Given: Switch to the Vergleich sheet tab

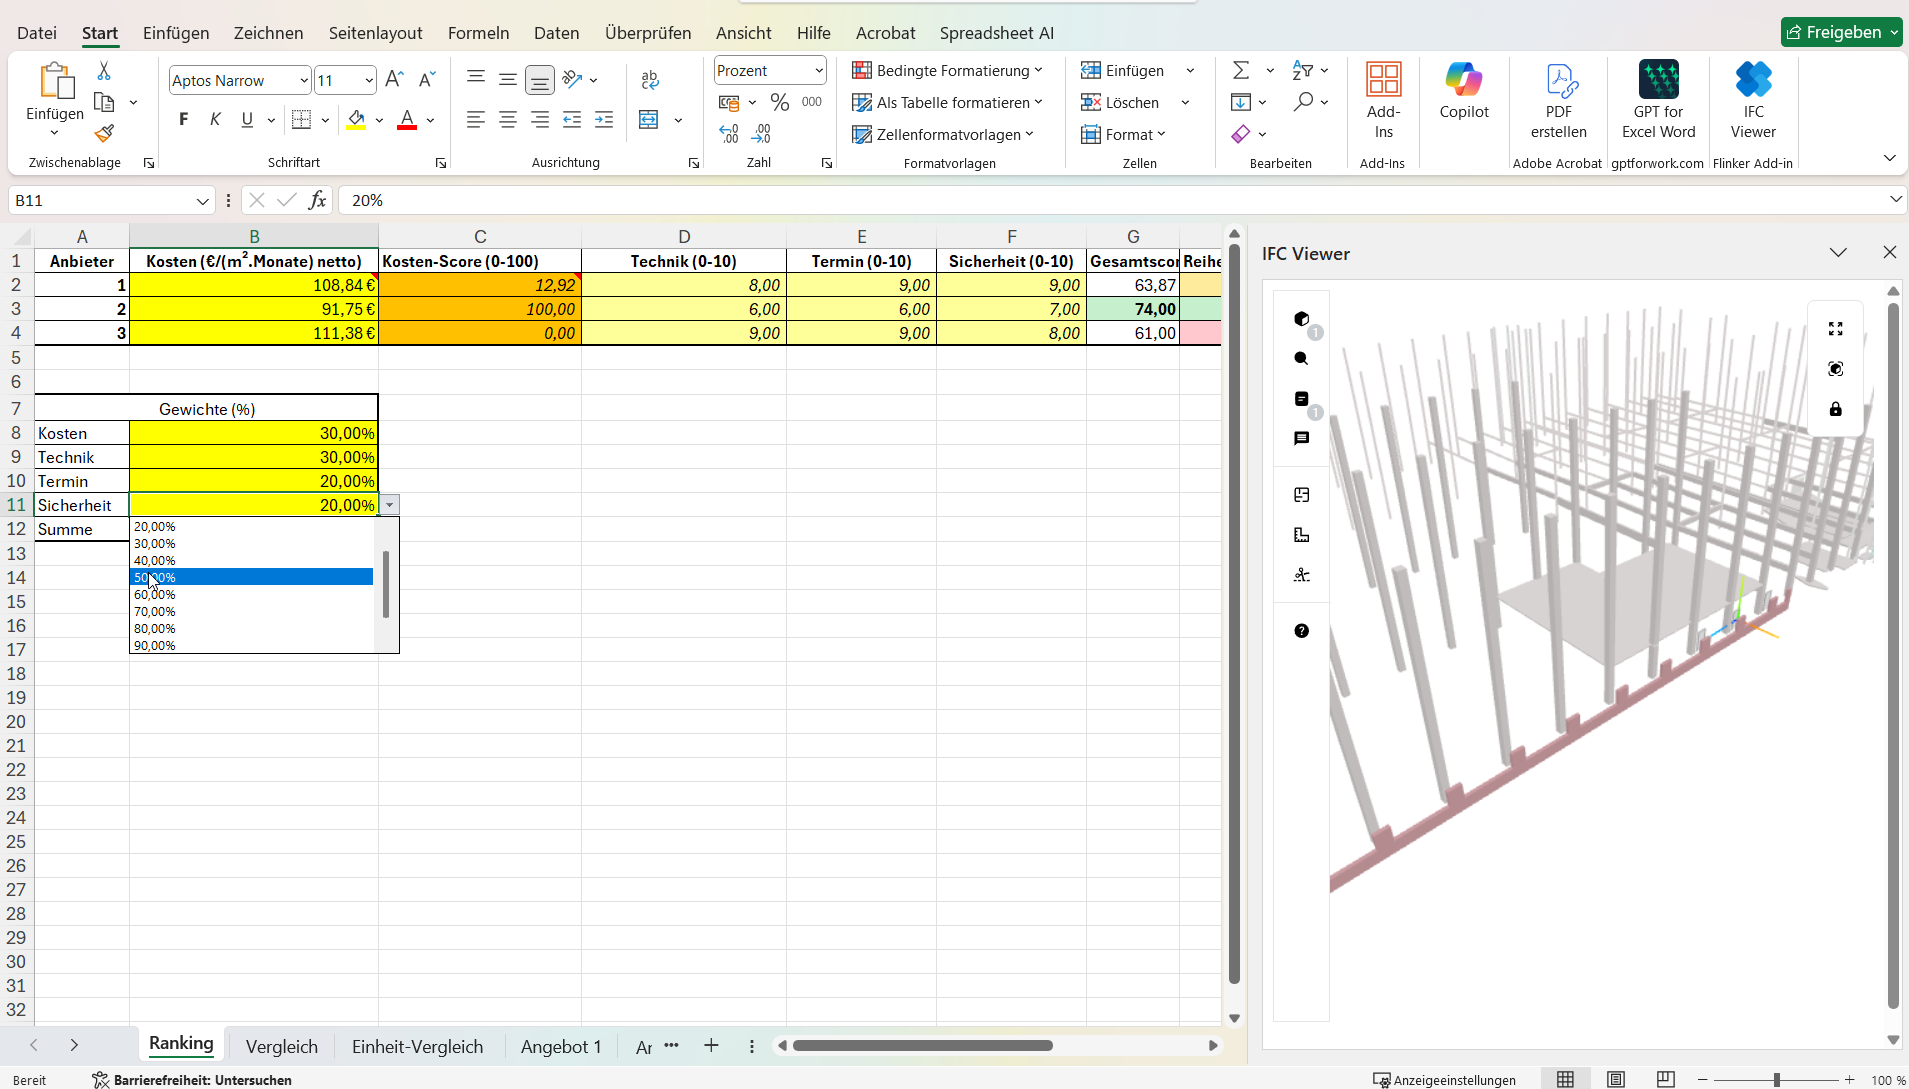Looking at the screenshot, I should click(281, 1046).
